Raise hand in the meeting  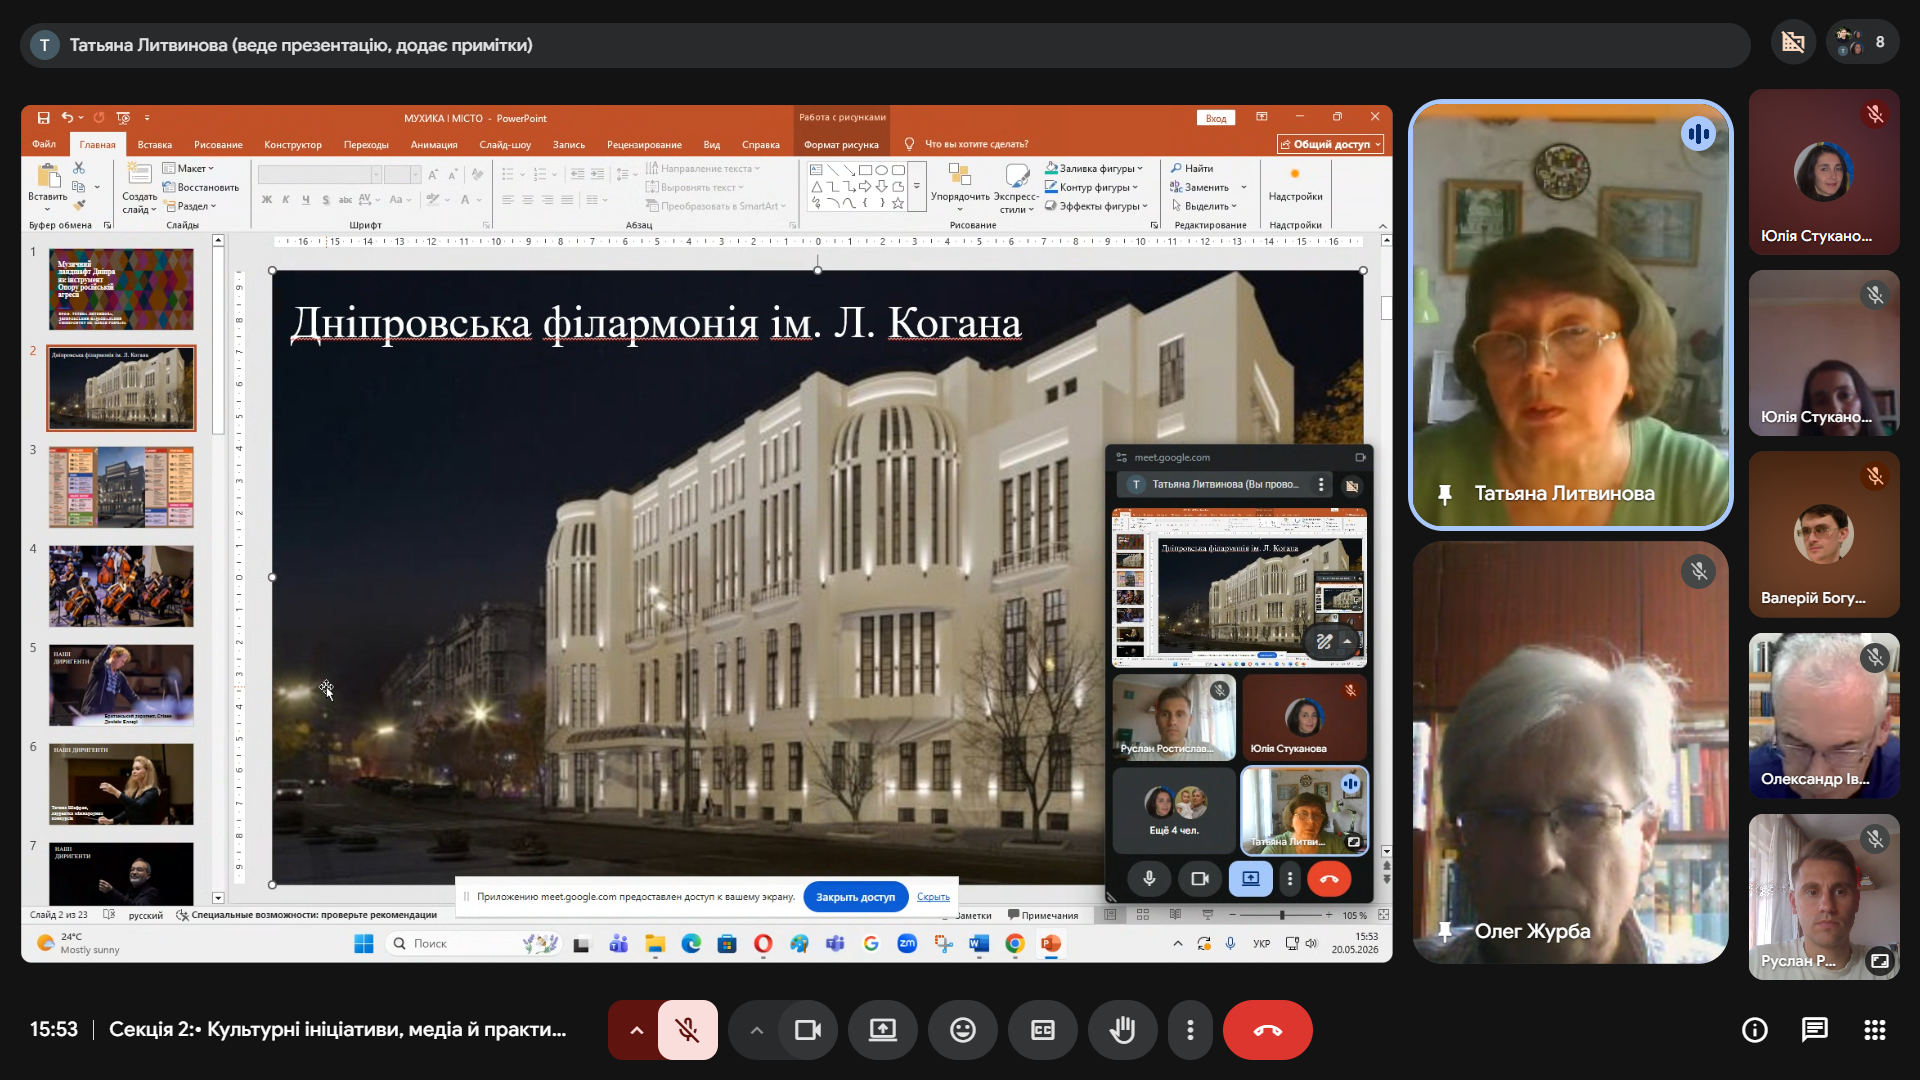[x=1122, y=1030]
